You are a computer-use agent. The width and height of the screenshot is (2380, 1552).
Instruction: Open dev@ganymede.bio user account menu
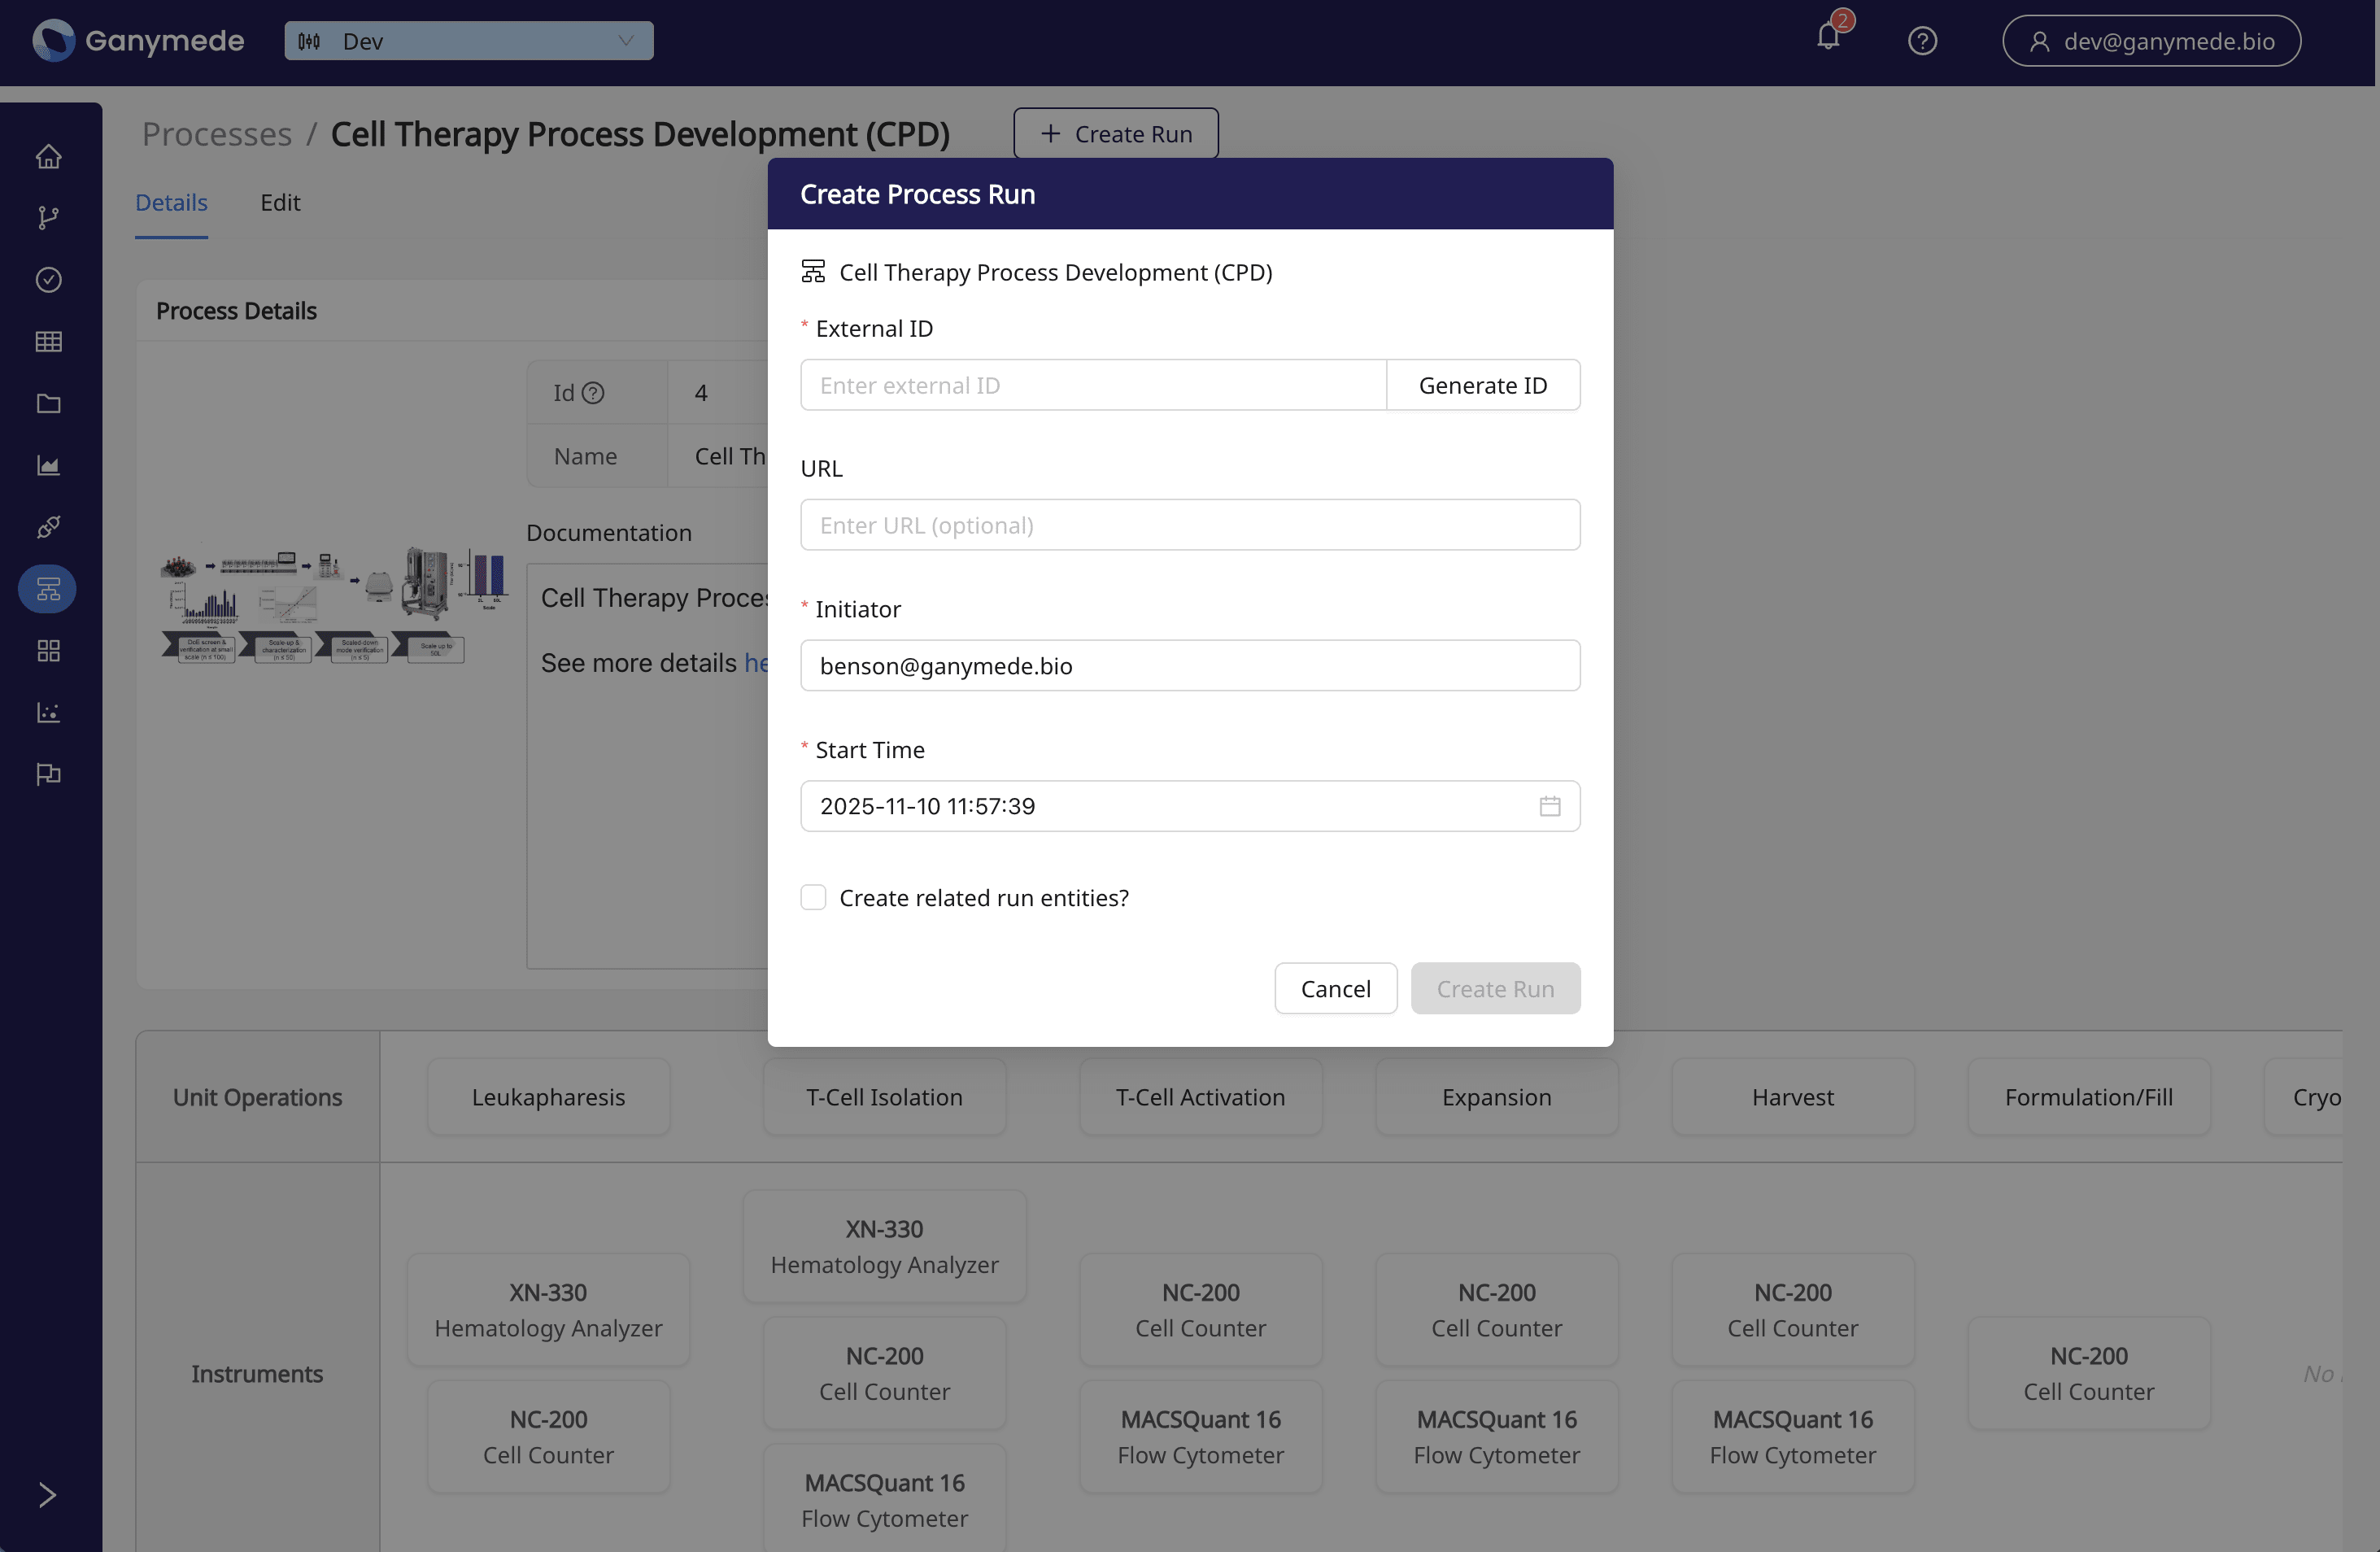pyautogui.click(x=2151, y=41)
